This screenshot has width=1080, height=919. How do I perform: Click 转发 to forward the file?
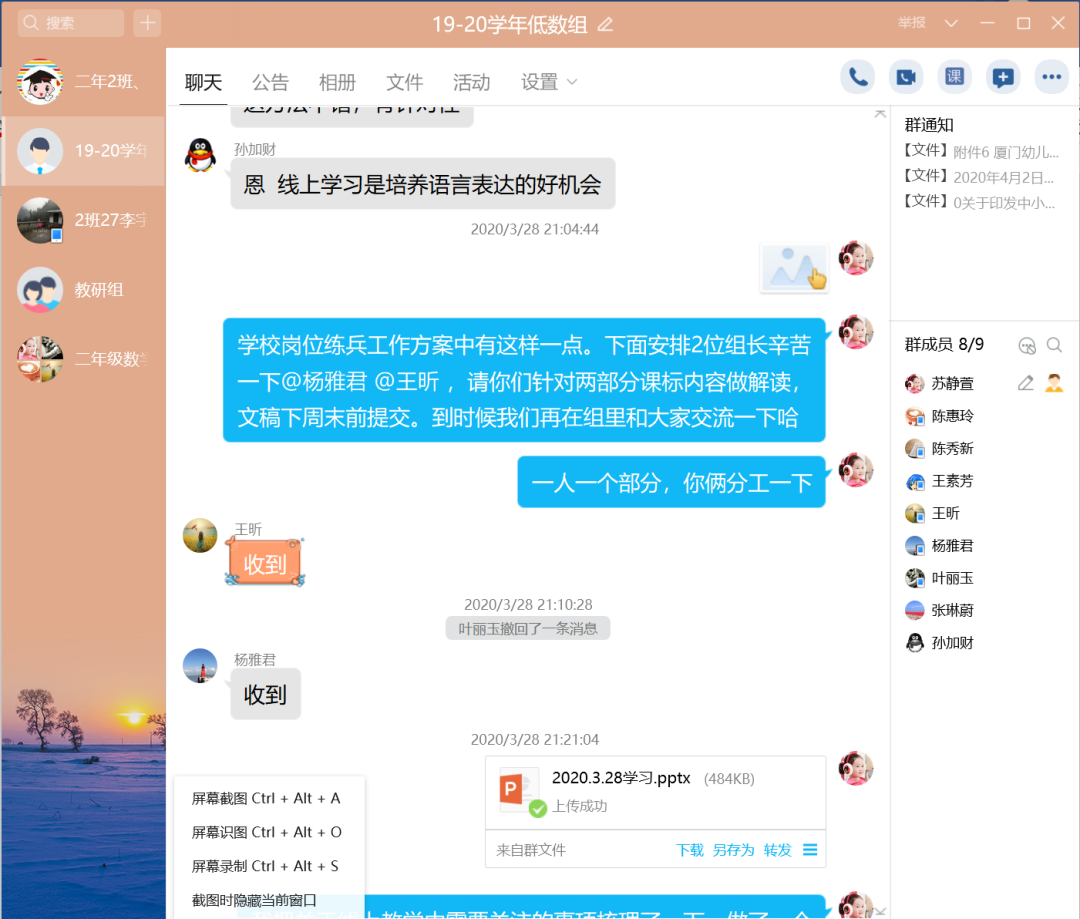point(777,850)
